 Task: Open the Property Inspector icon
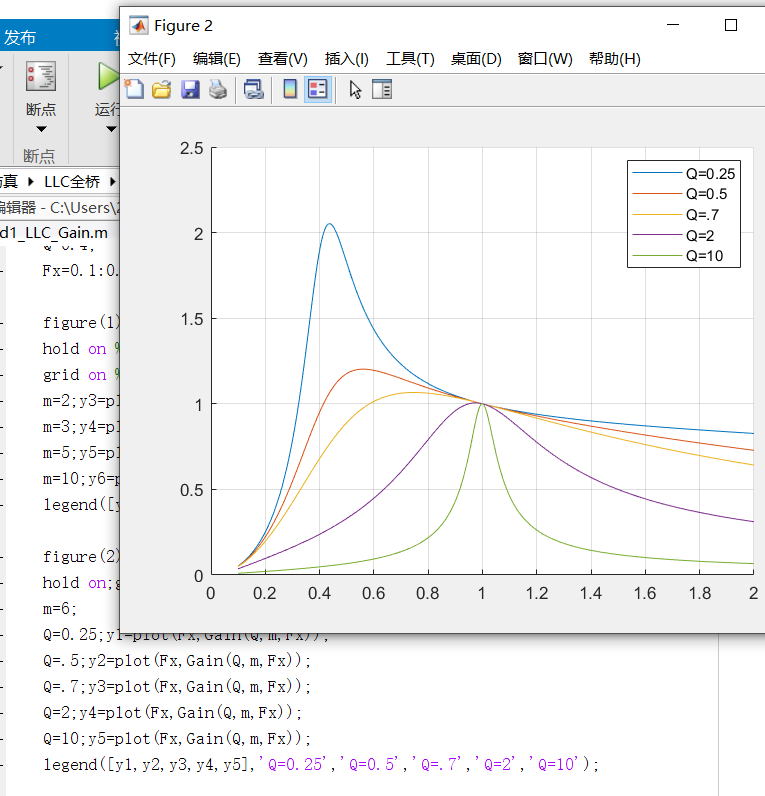click(x=382, y=89)
